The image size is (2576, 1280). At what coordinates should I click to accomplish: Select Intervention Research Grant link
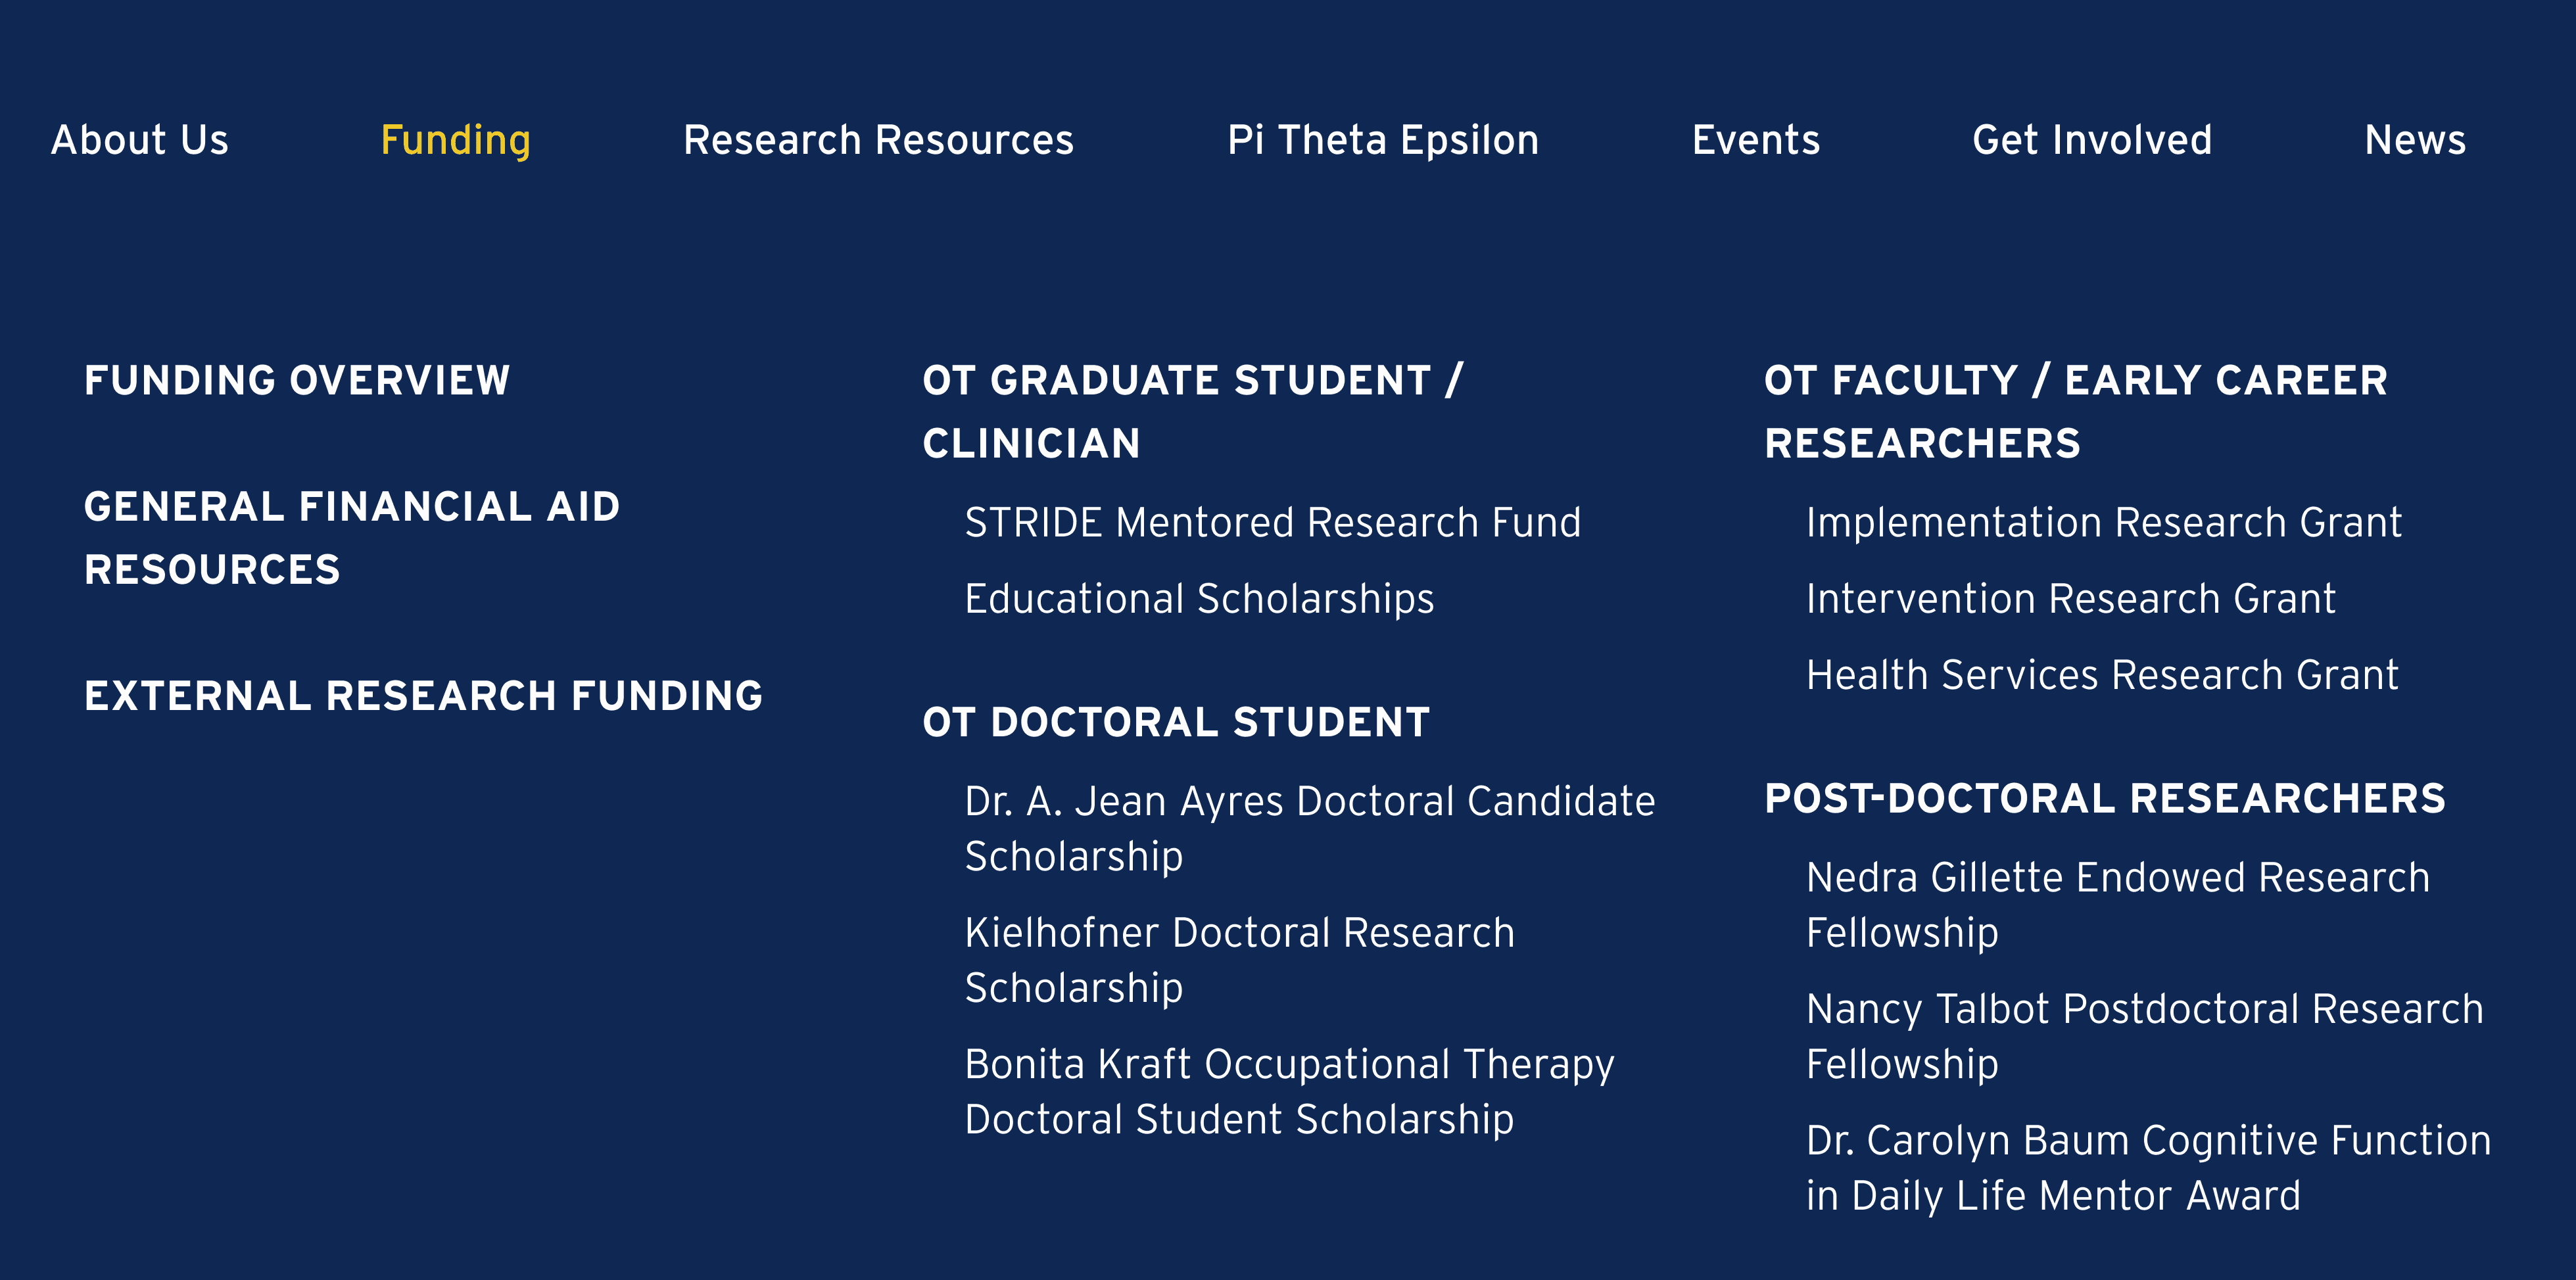tap(2070, 599)
